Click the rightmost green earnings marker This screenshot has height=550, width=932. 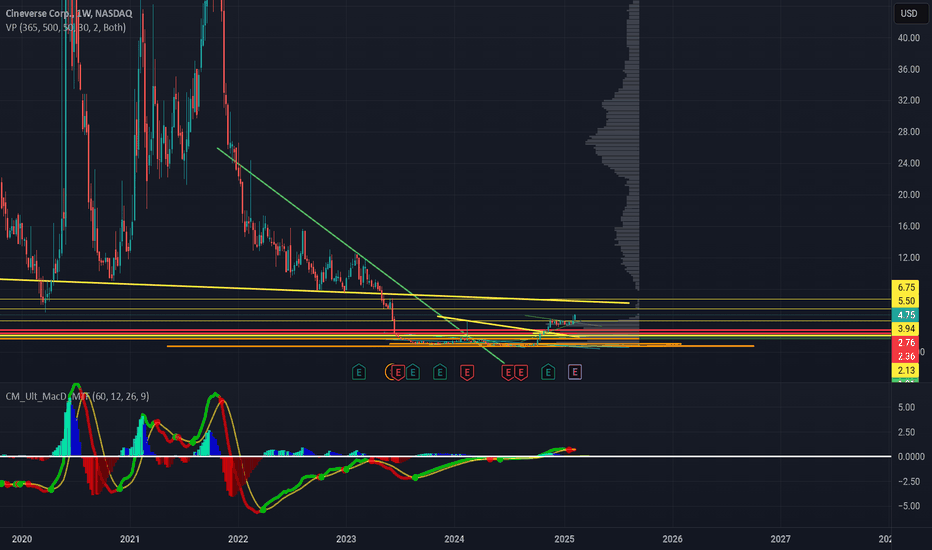point(548,372)
